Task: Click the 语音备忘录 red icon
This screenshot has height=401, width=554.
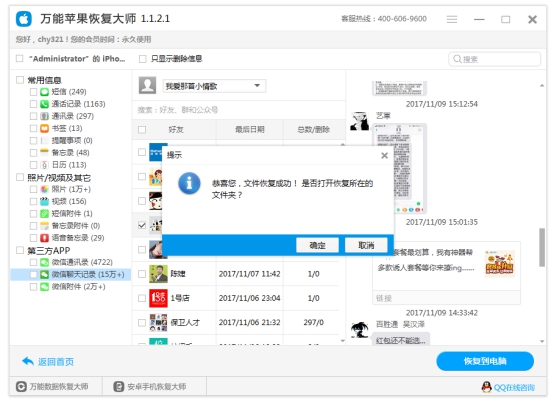Action: click(x=44, y=238)
